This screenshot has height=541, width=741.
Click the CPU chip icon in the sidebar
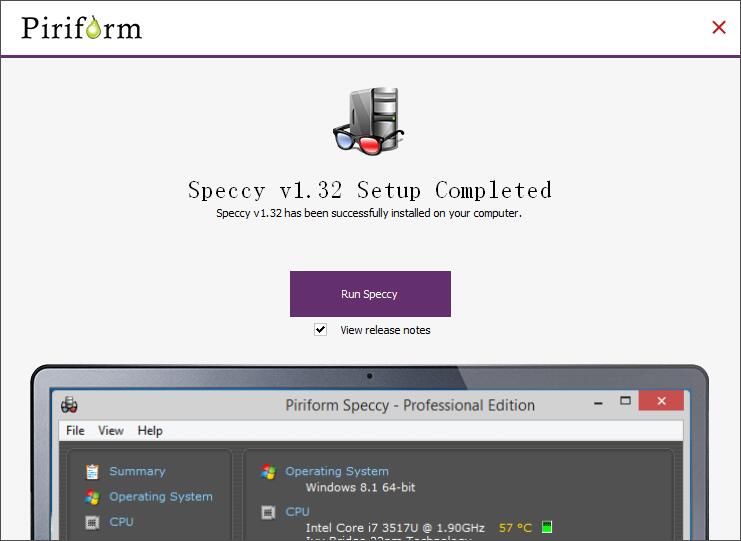tap(92, 522)
